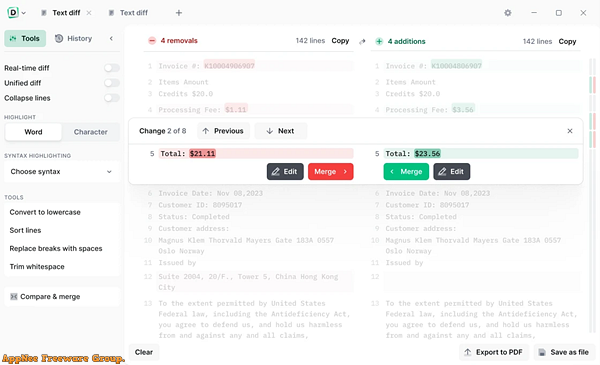This screenshot has width=600, height=365.
Task: Click the green plus additions icon
Action: [379, 41]
